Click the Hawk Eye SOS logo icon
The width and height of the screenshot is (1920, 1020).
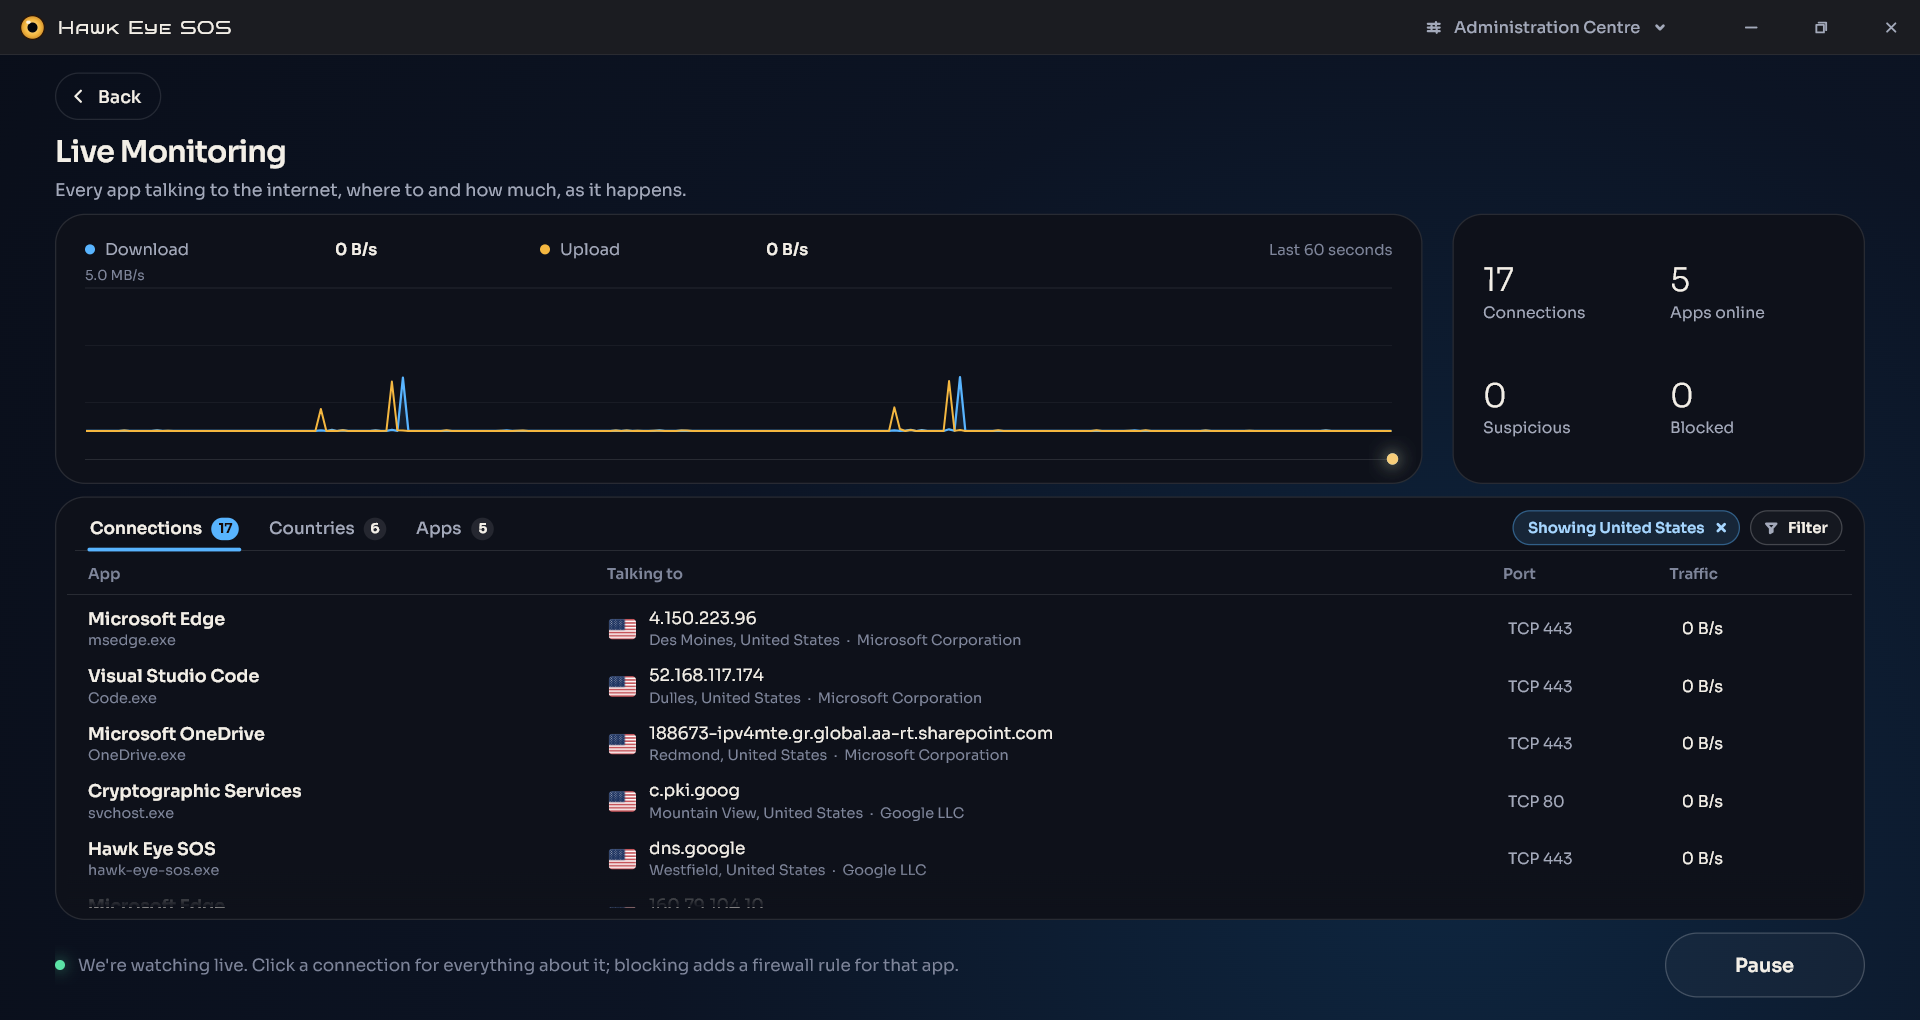pyautogui.click(x=32, y=27)
